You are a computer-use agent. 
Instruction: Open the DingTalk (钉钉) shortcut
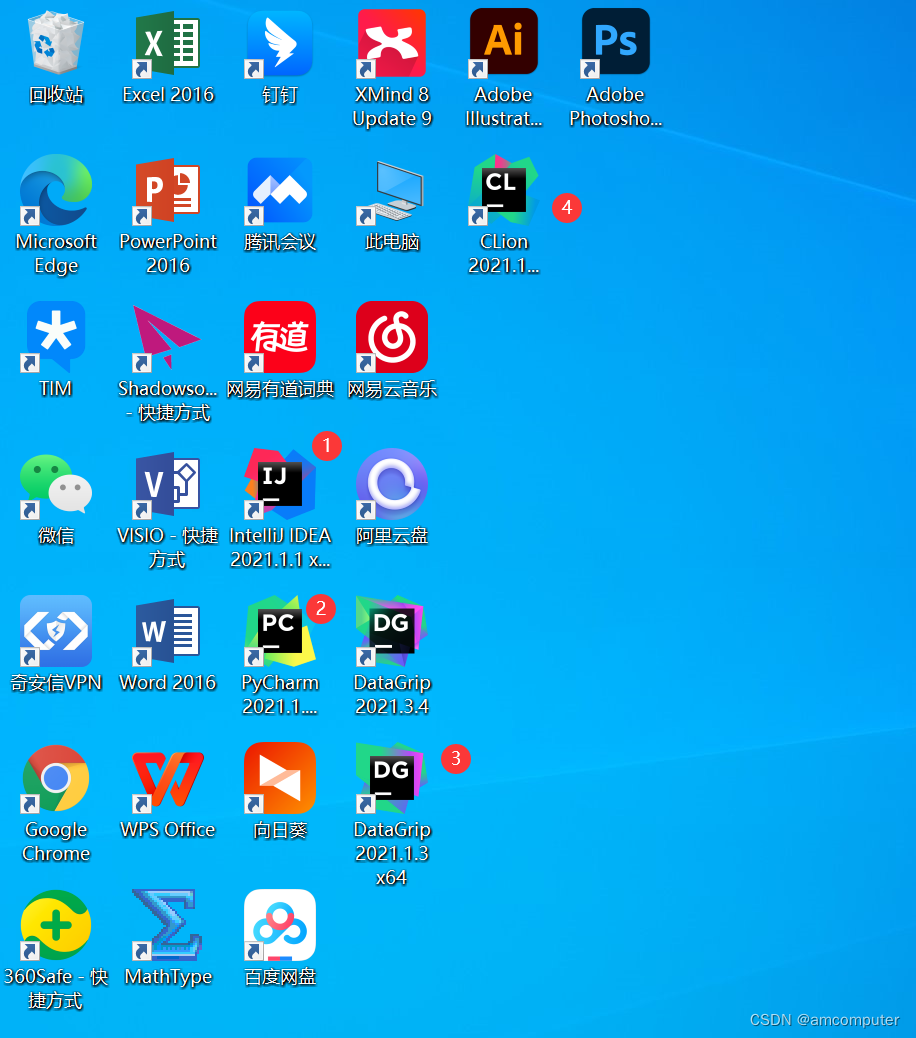[x=280, y=44]
